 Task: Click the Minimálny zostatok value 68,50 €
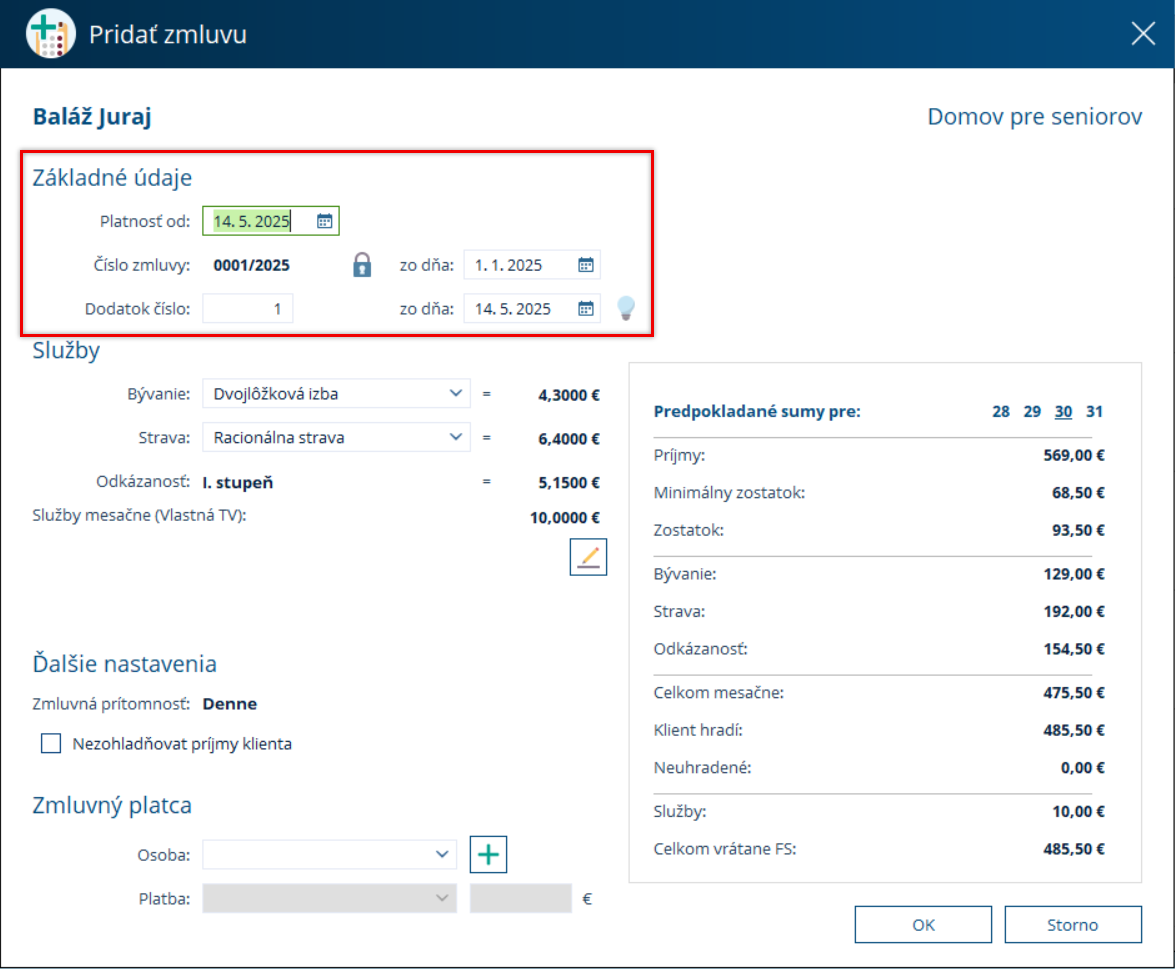[x=1078, y=493]
